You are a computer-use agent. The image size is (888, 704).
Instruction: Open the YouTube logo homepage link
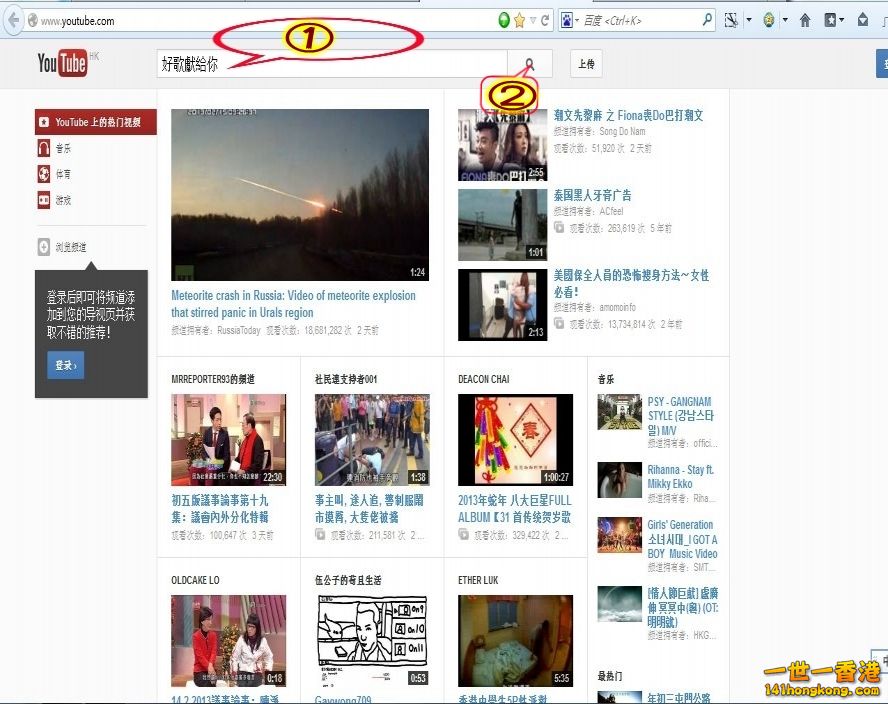[x=63, y=64]
